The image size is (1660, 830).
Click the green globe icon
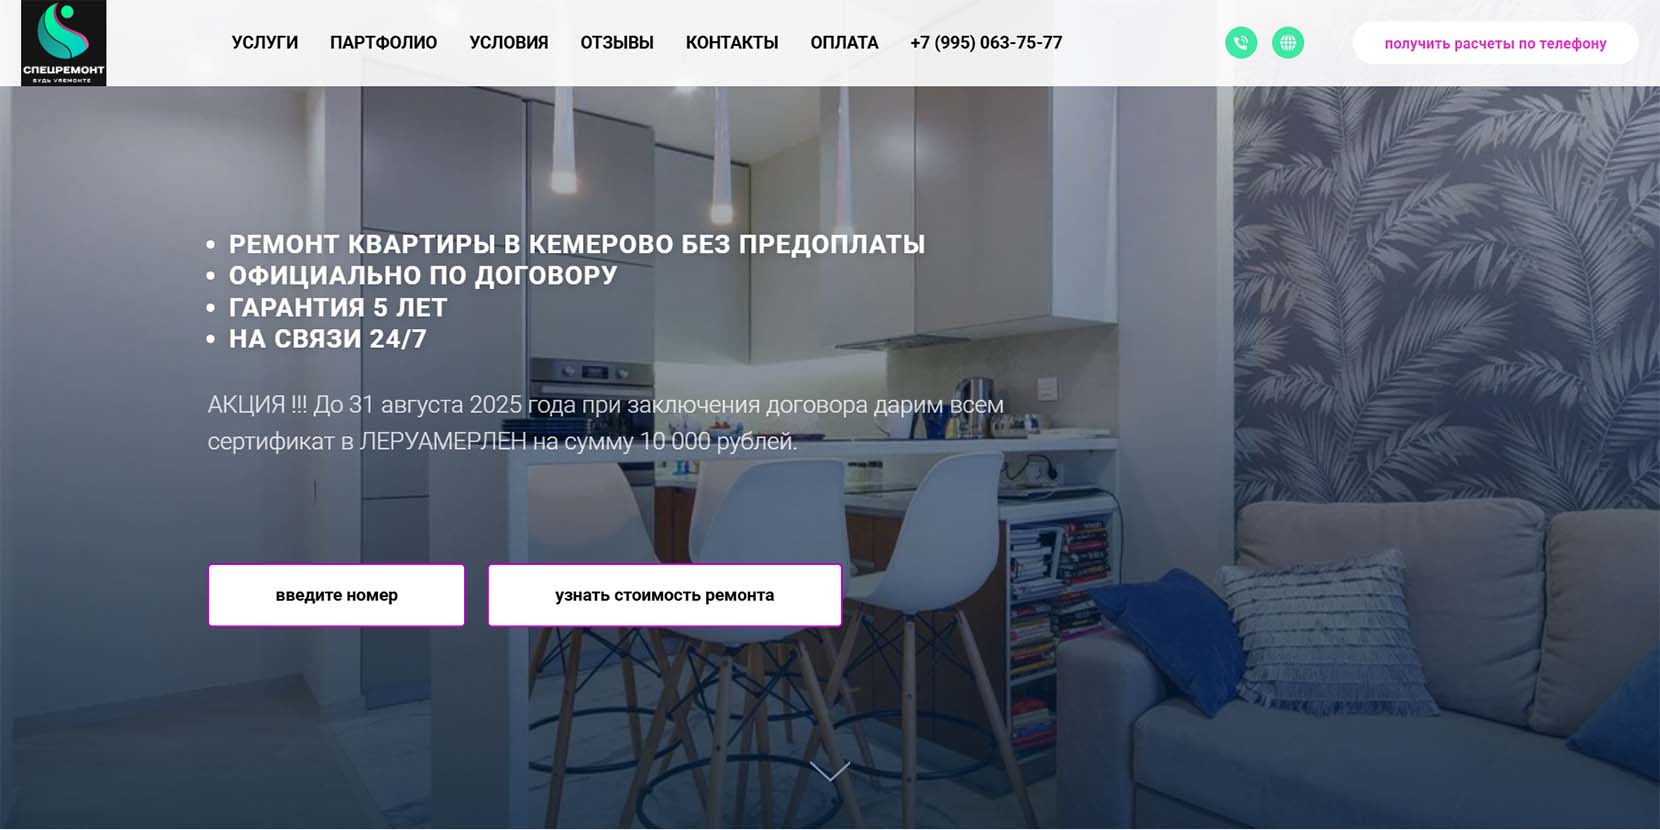(1288, 43)
